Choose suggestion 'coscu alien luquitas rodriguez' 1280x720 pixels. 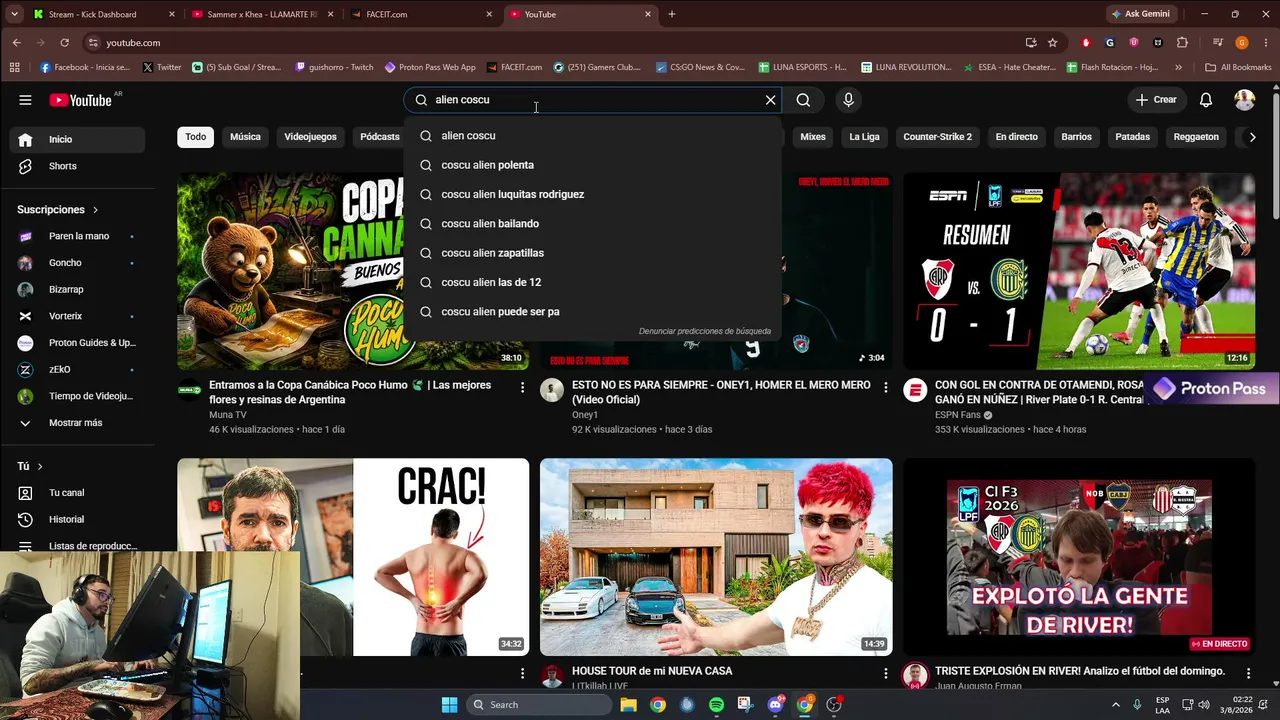[x=593, y=194]
